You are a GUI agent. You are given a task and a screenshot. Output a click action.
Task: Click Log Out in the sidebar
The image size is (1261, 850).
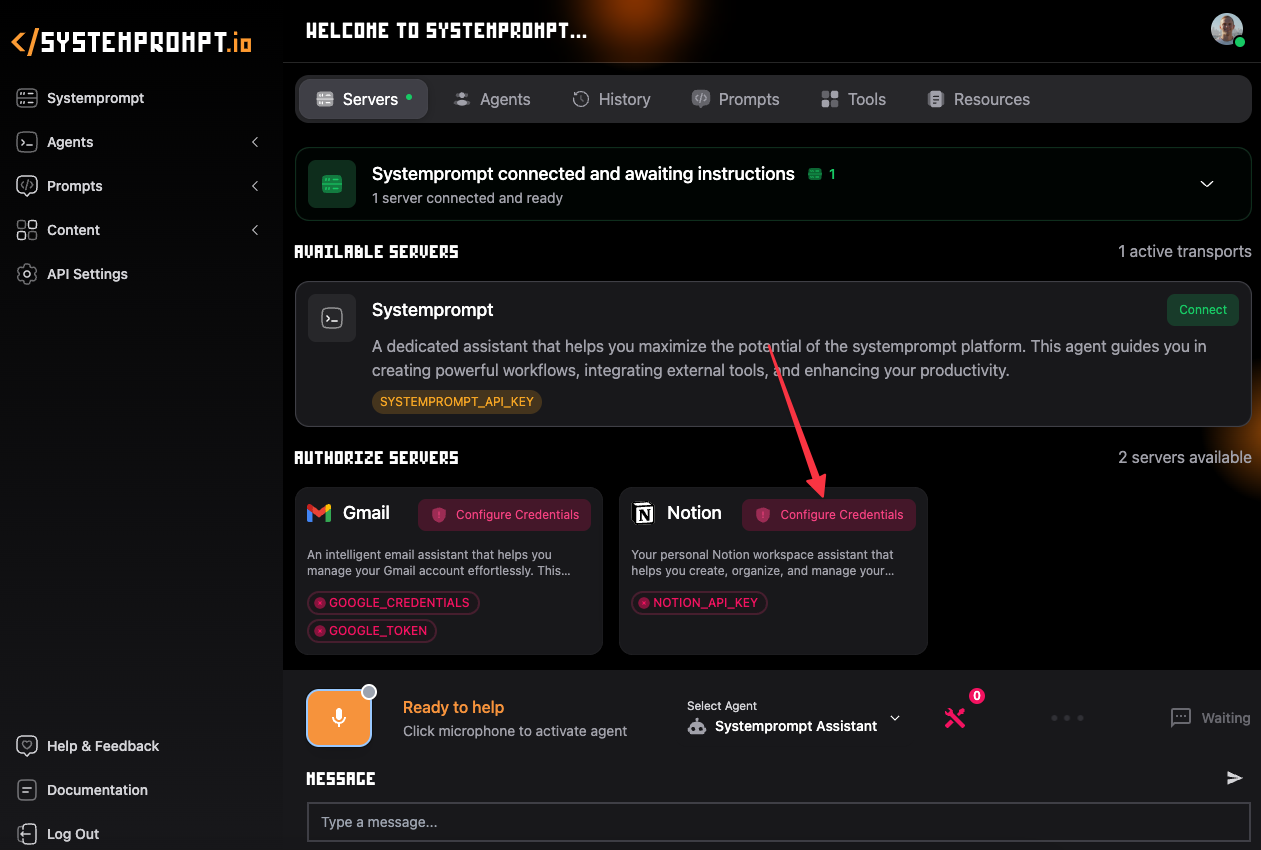(x=73, y=834)
